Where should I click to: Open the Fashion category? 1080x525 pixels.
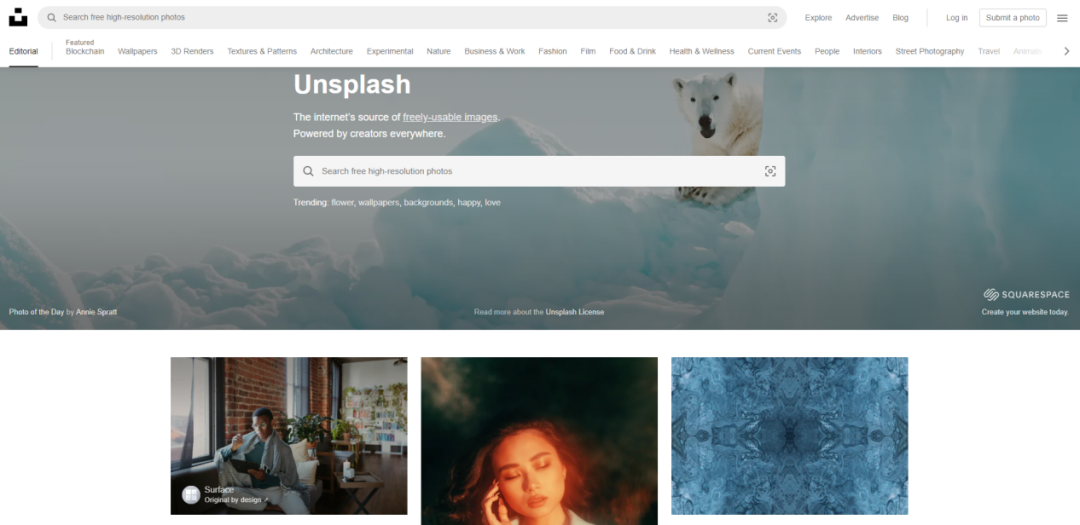(552, 52)
